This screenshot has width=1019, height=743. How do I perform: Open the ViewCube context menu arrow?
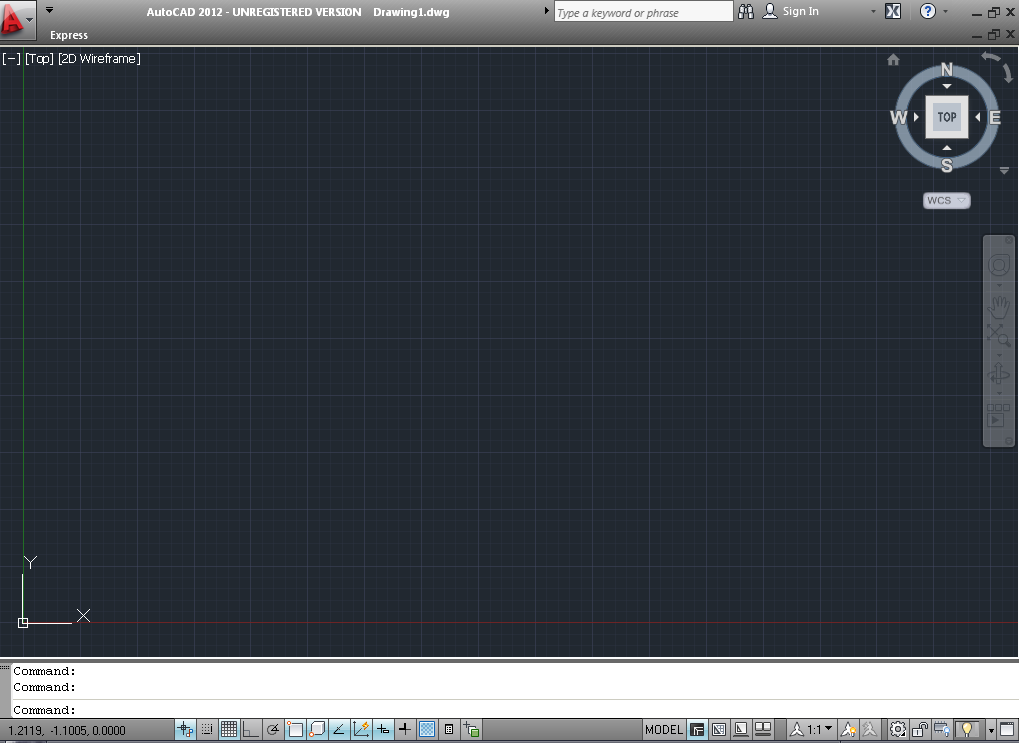(x=1004, y=170)
